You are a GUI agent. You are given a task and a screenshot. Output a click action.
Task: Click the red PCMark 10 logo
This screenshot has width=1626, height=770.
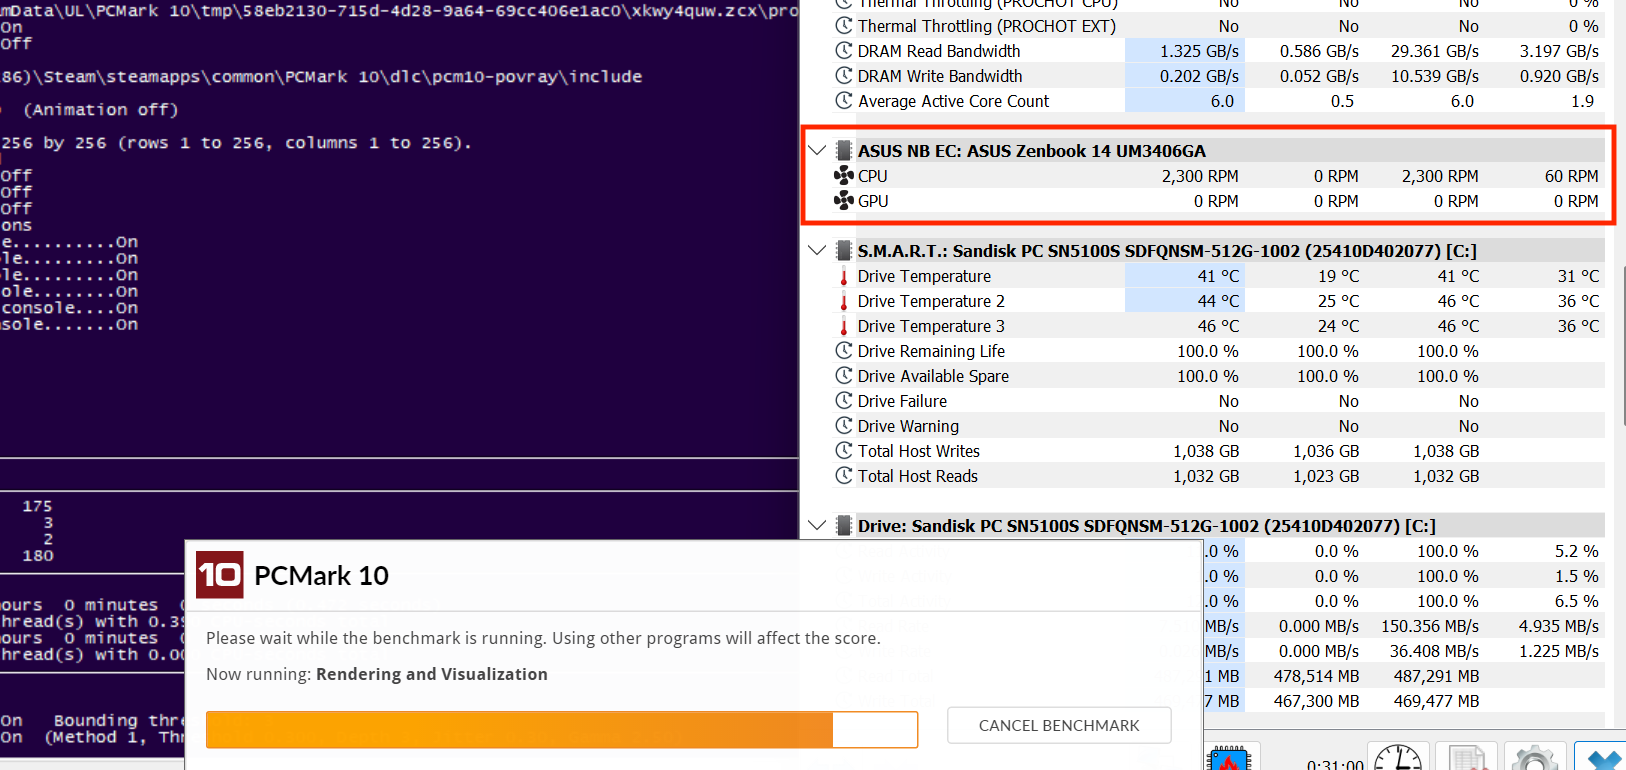pyautogui.click(x=219, y=575)
